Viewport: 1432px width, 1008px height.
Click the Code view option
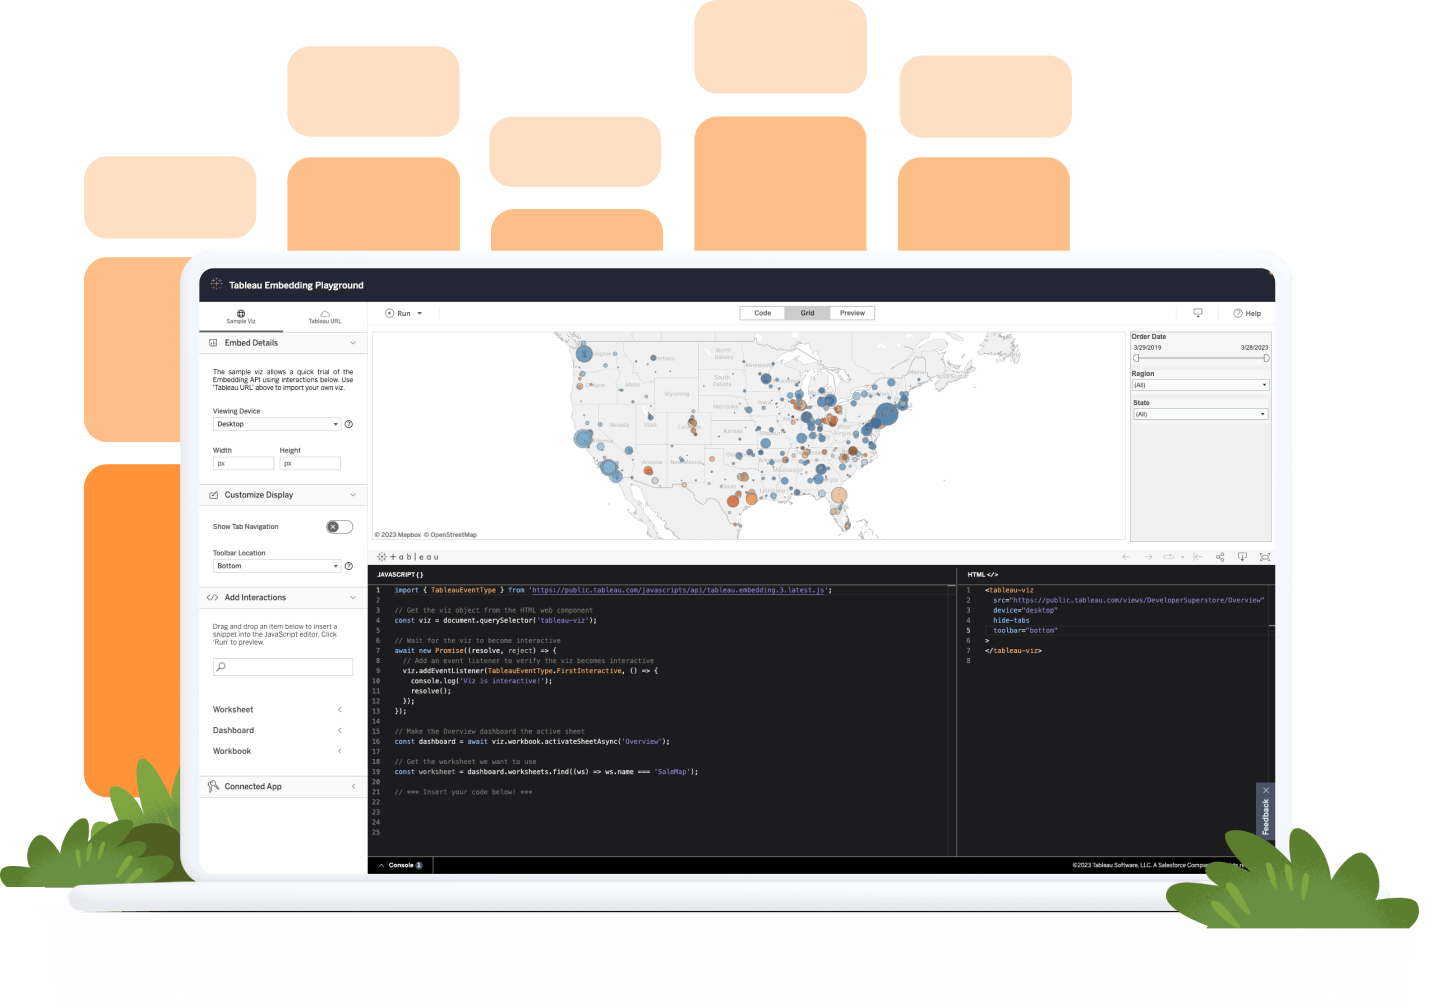click(761, 313)
